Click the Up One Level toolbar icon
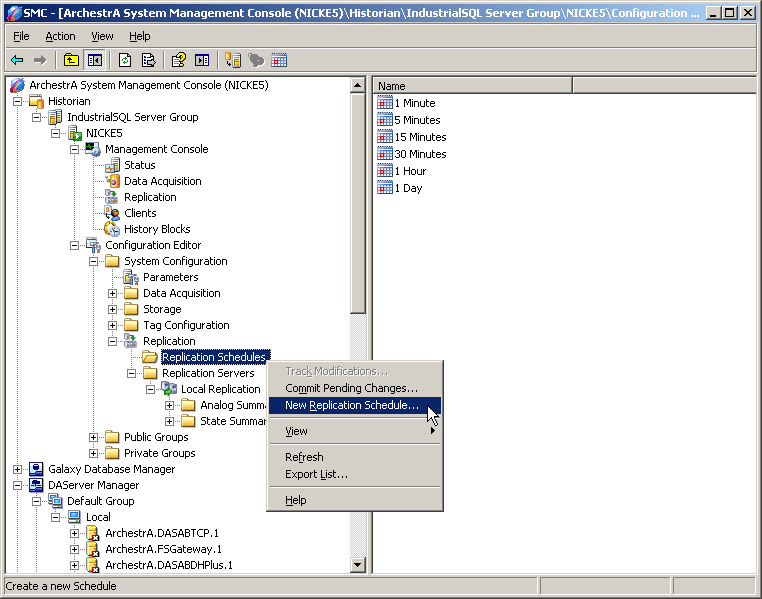The width and height of the screenshot is (762, 599). tap(71, 60)
